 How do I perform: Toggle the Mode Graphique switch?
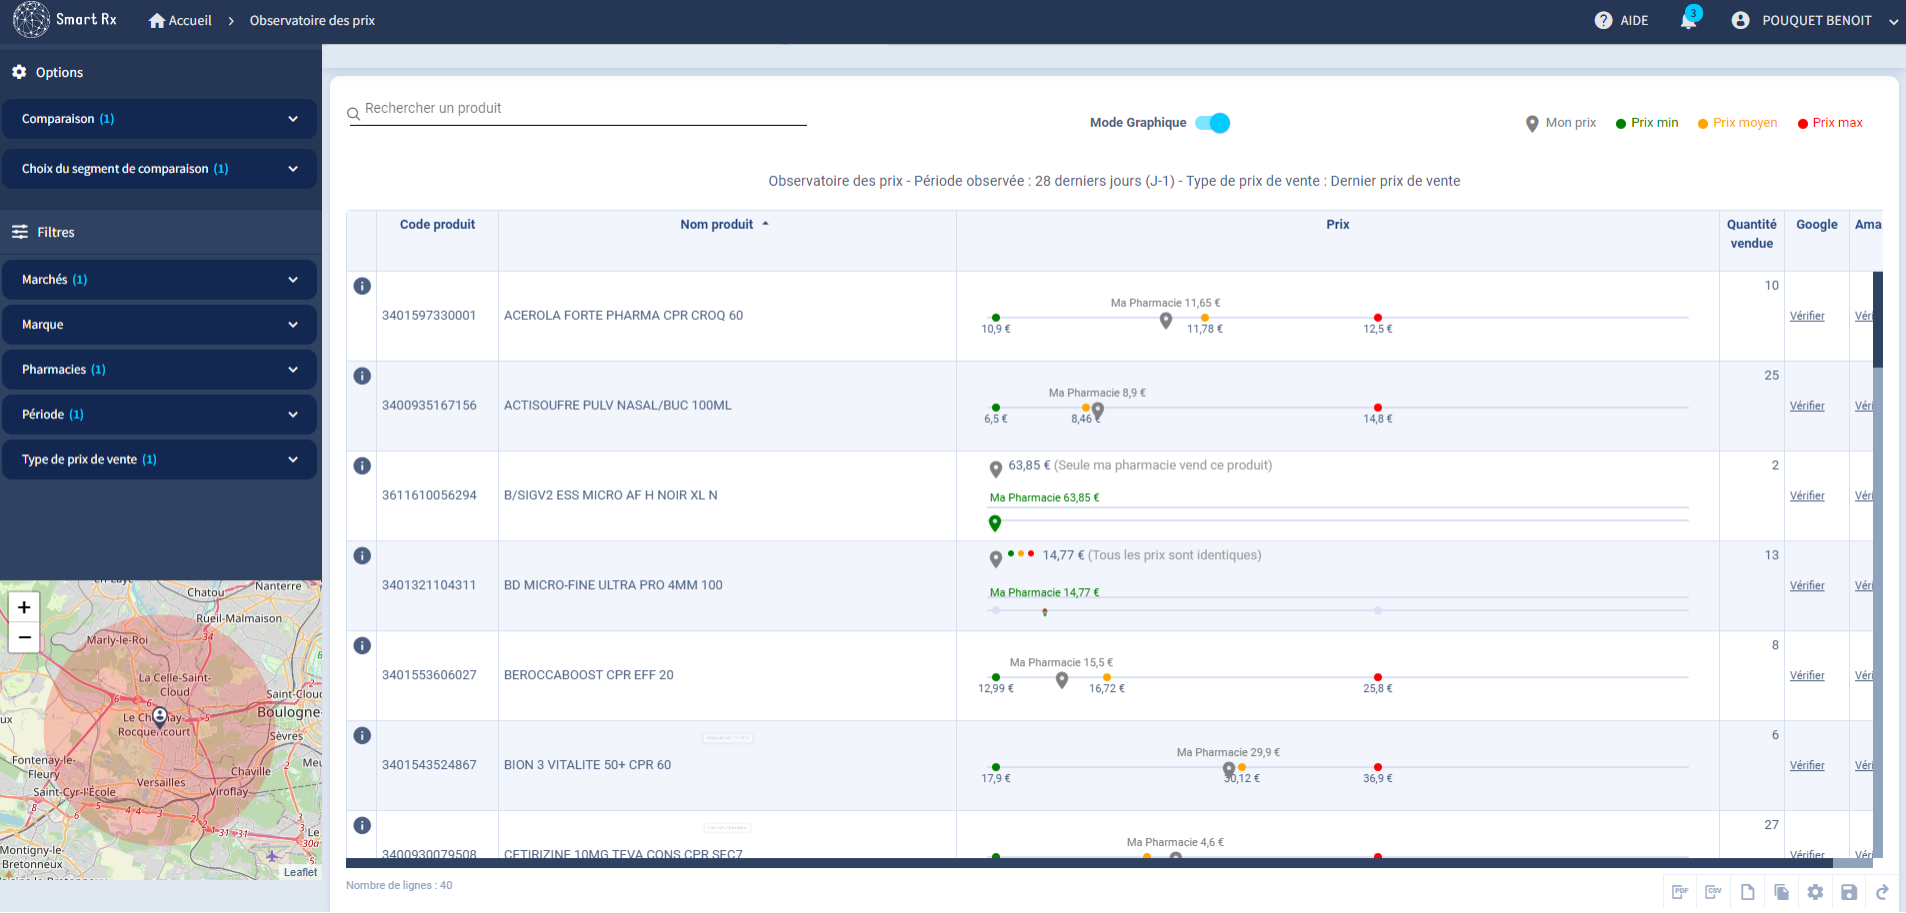point(1212,123)
